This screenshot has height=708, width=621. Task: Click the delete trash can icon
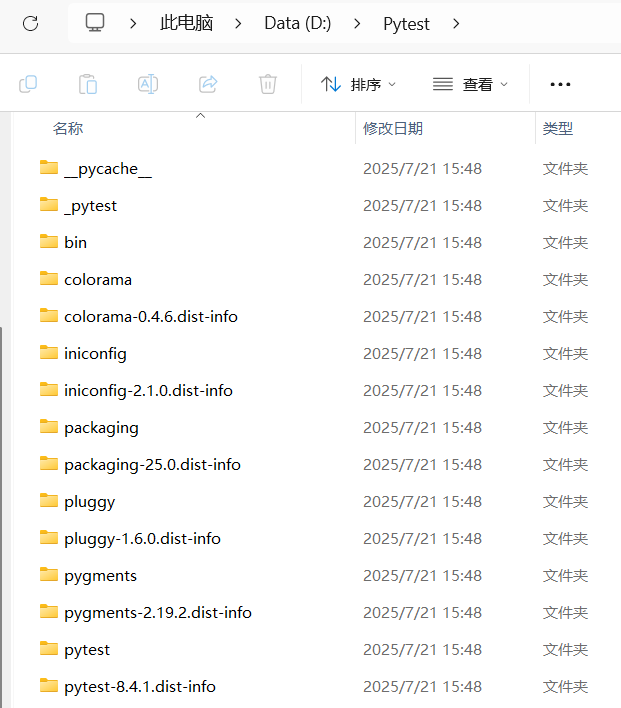pos(268,84)
